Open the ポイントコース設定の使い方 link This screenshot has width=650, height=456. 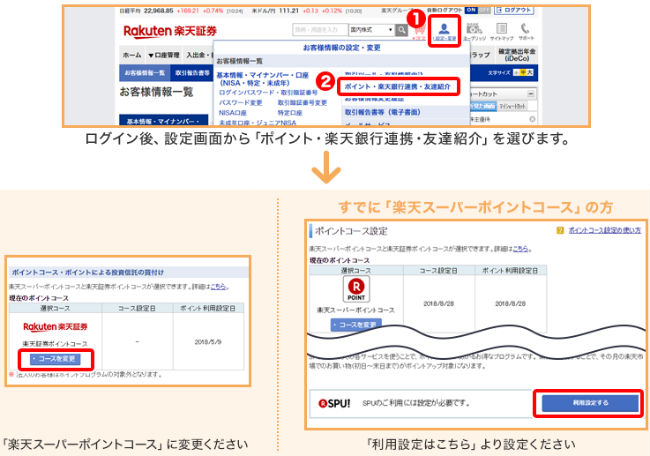tap(604, 230)
